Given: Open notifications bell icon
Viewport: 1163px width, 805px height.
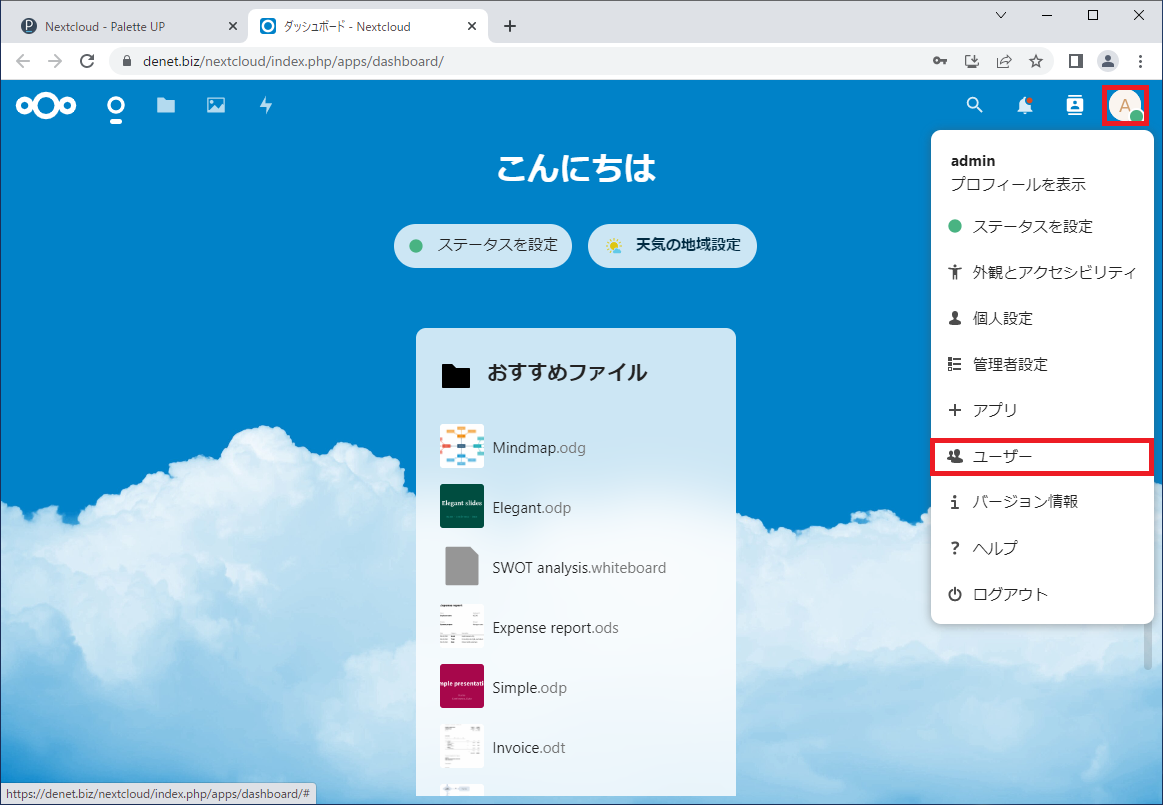Looking at the screenshot, I should 1025,105.
